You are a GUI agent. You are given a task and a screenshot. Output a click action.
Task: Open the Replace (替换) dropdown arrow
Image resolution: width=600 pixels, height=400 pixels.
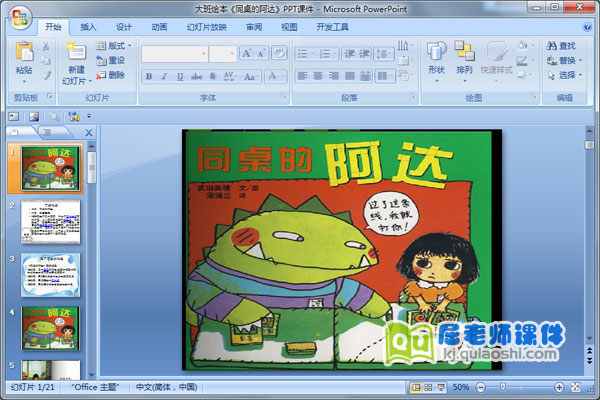pyautogui.click(x=580, y=60)
